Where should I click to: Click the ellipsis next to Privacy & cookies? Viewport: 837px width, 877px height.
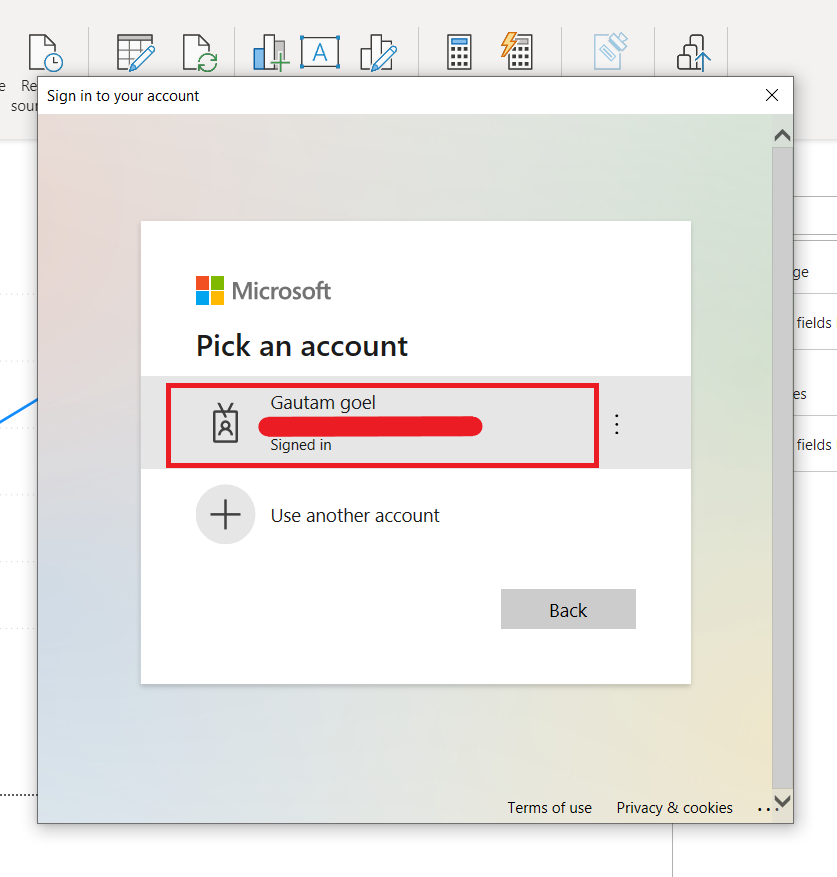765,809
